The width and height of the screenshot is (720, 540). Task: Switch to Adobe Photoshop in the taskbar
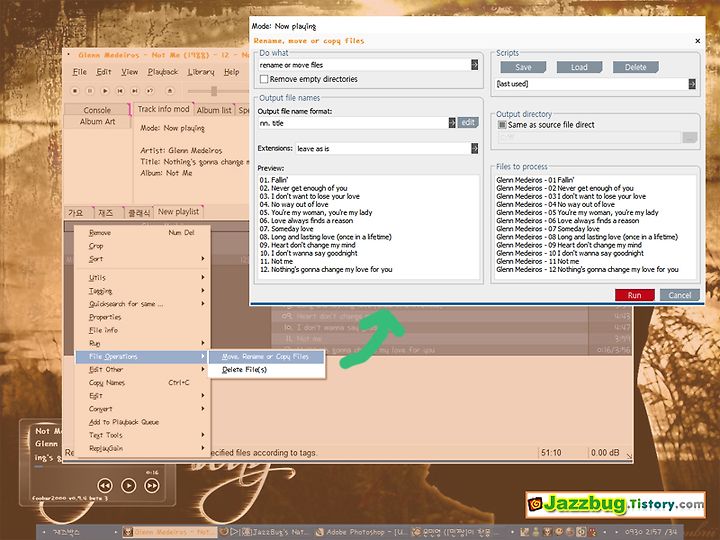361,532
